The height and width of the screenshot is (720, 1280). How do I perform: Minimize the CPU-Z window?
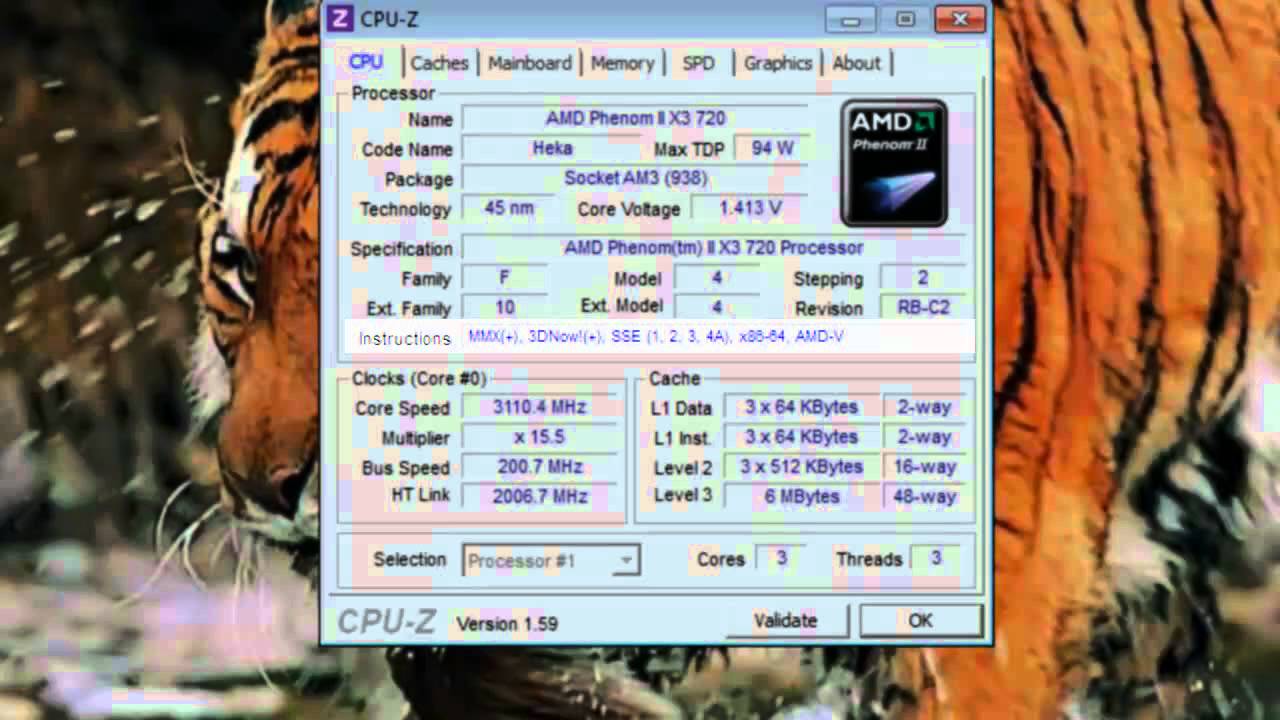(851, 19)
